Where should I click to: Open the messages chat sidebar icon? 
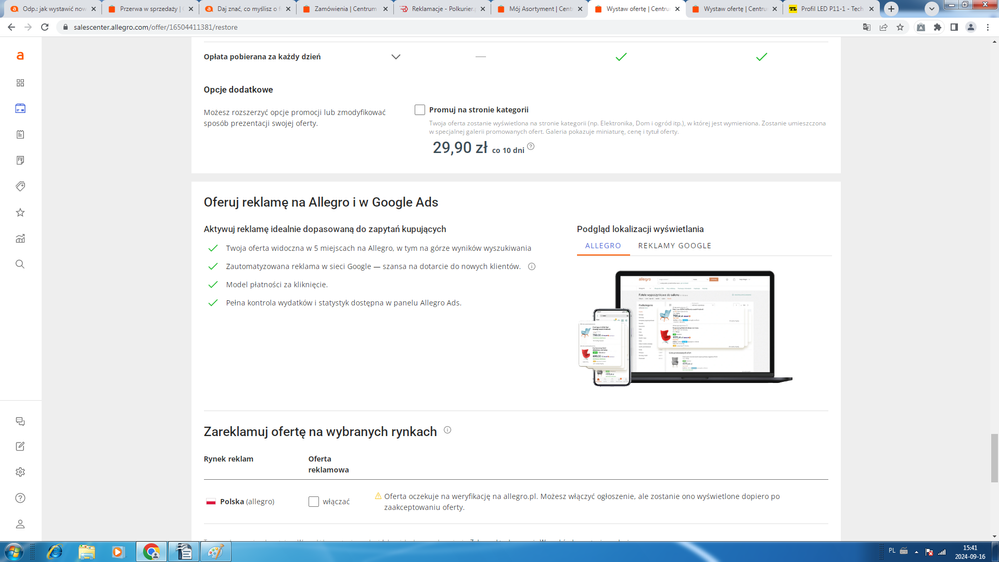coord(20,421)
